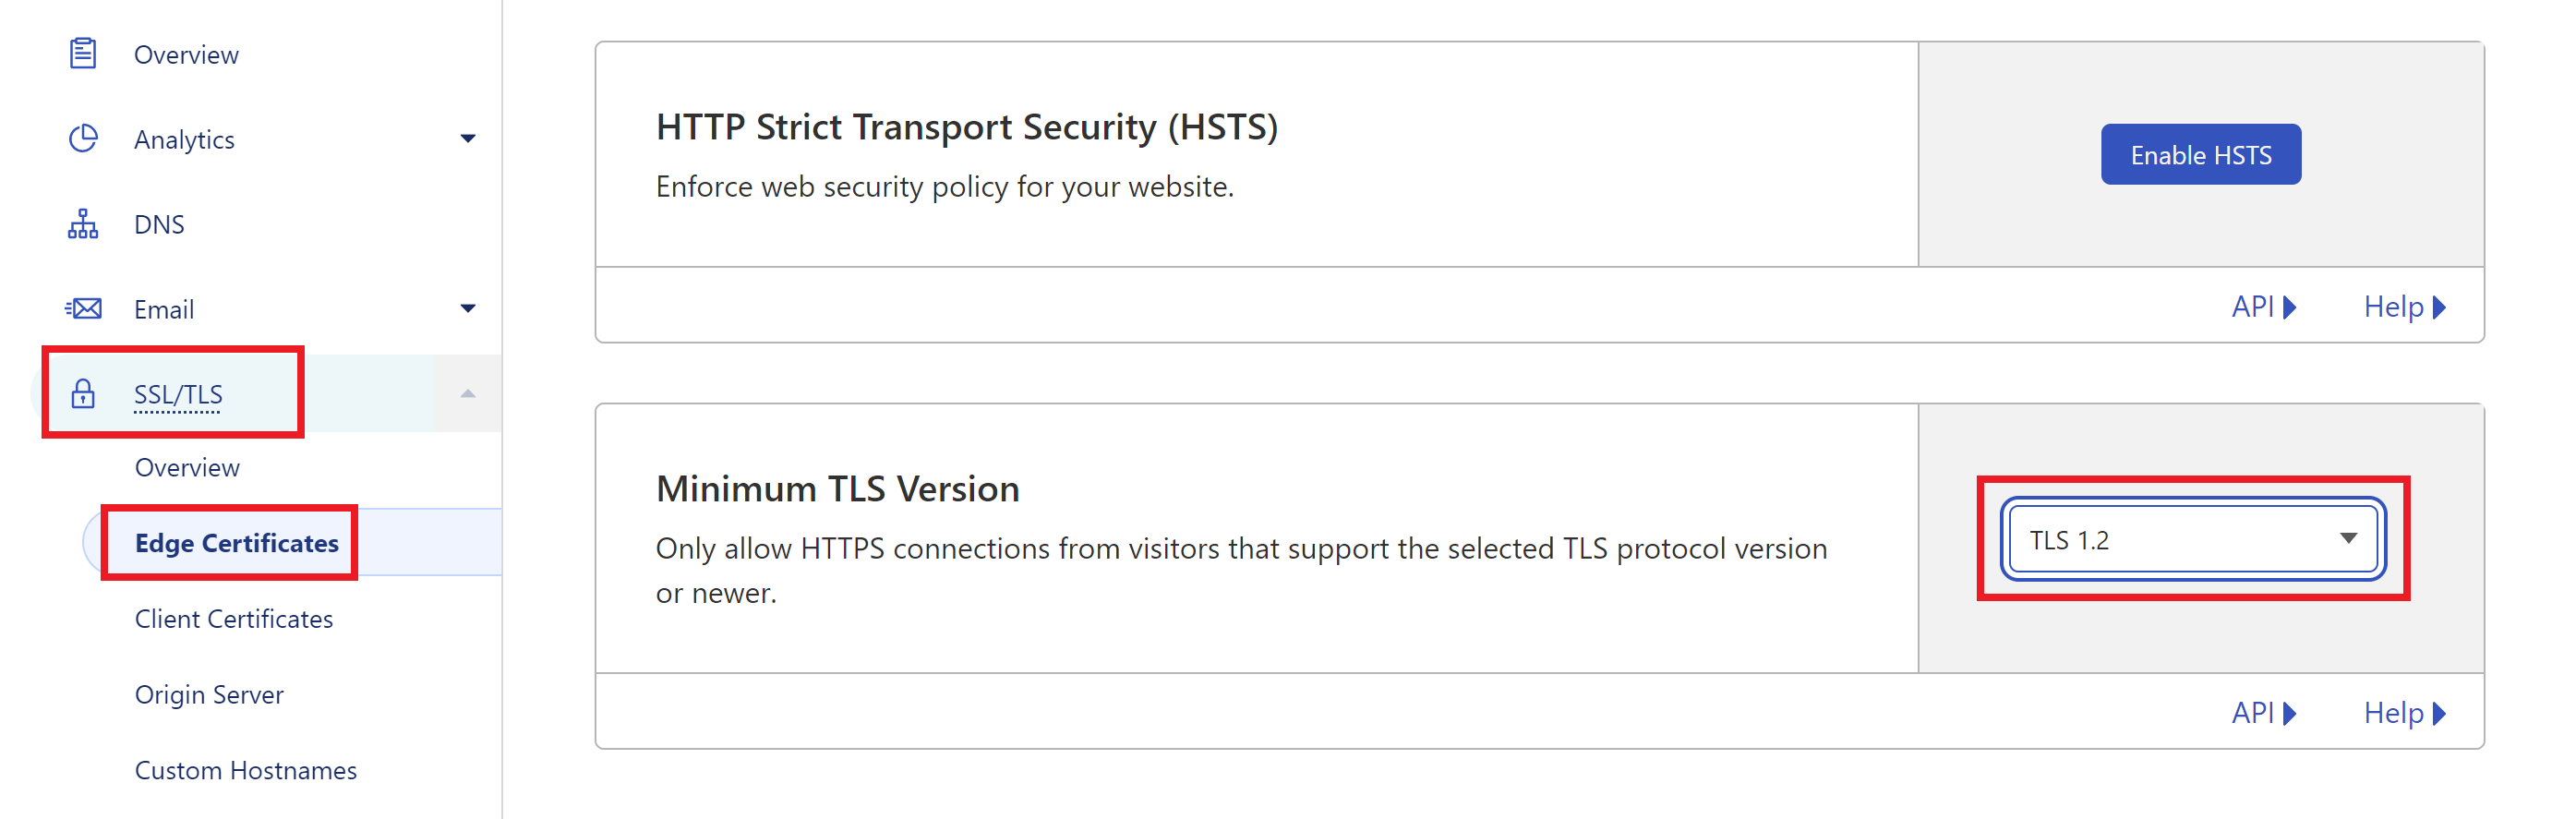Click the Analytics pie chart icon

pyautogui.click(x=83, y=138)
